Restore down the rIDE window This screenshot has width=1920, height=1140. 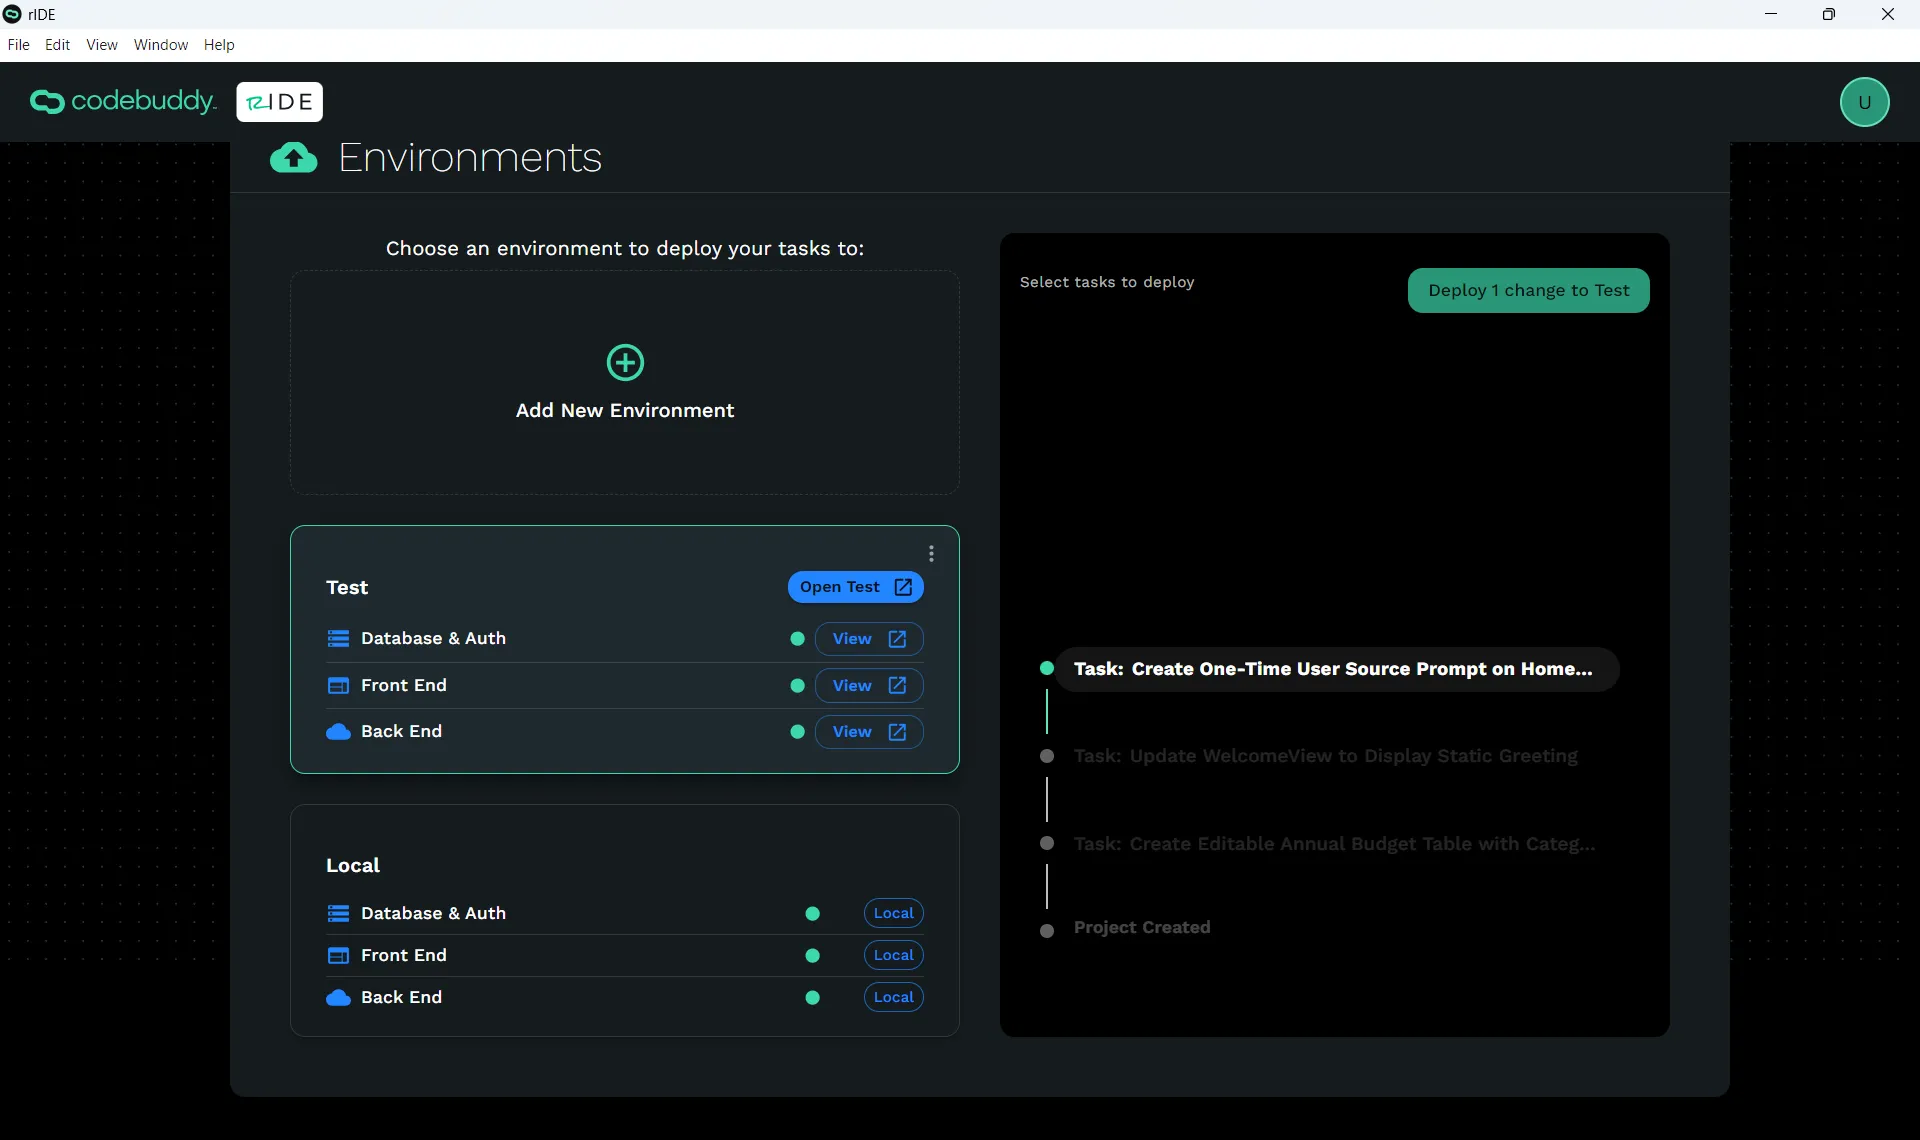[x=1829, y=14]
